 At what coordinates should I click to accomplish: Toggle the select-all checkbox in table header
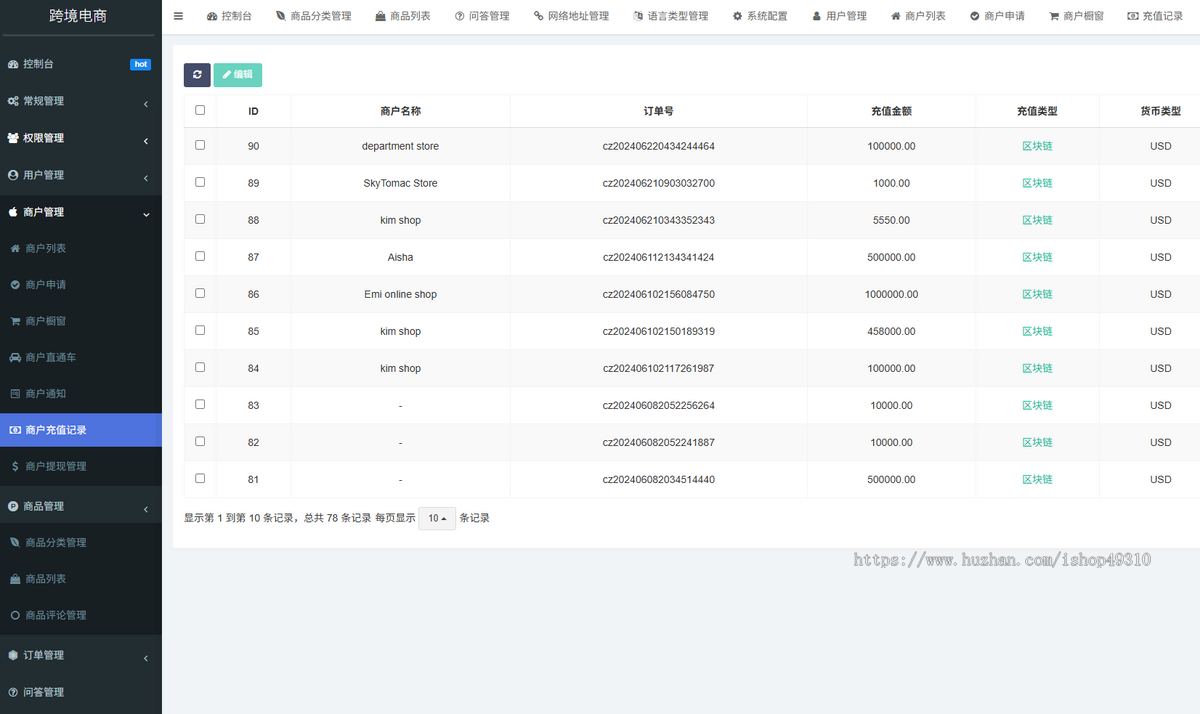(x=200, y=110)
